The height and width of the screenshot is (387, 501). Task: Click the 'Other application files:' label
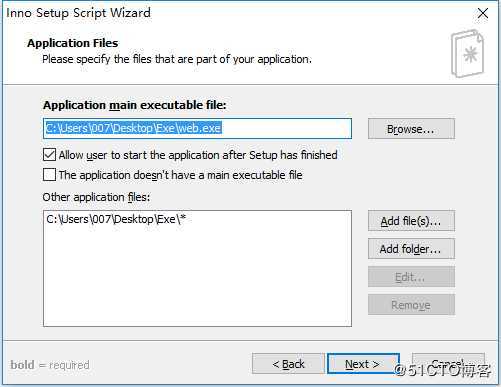click(96, 197)
